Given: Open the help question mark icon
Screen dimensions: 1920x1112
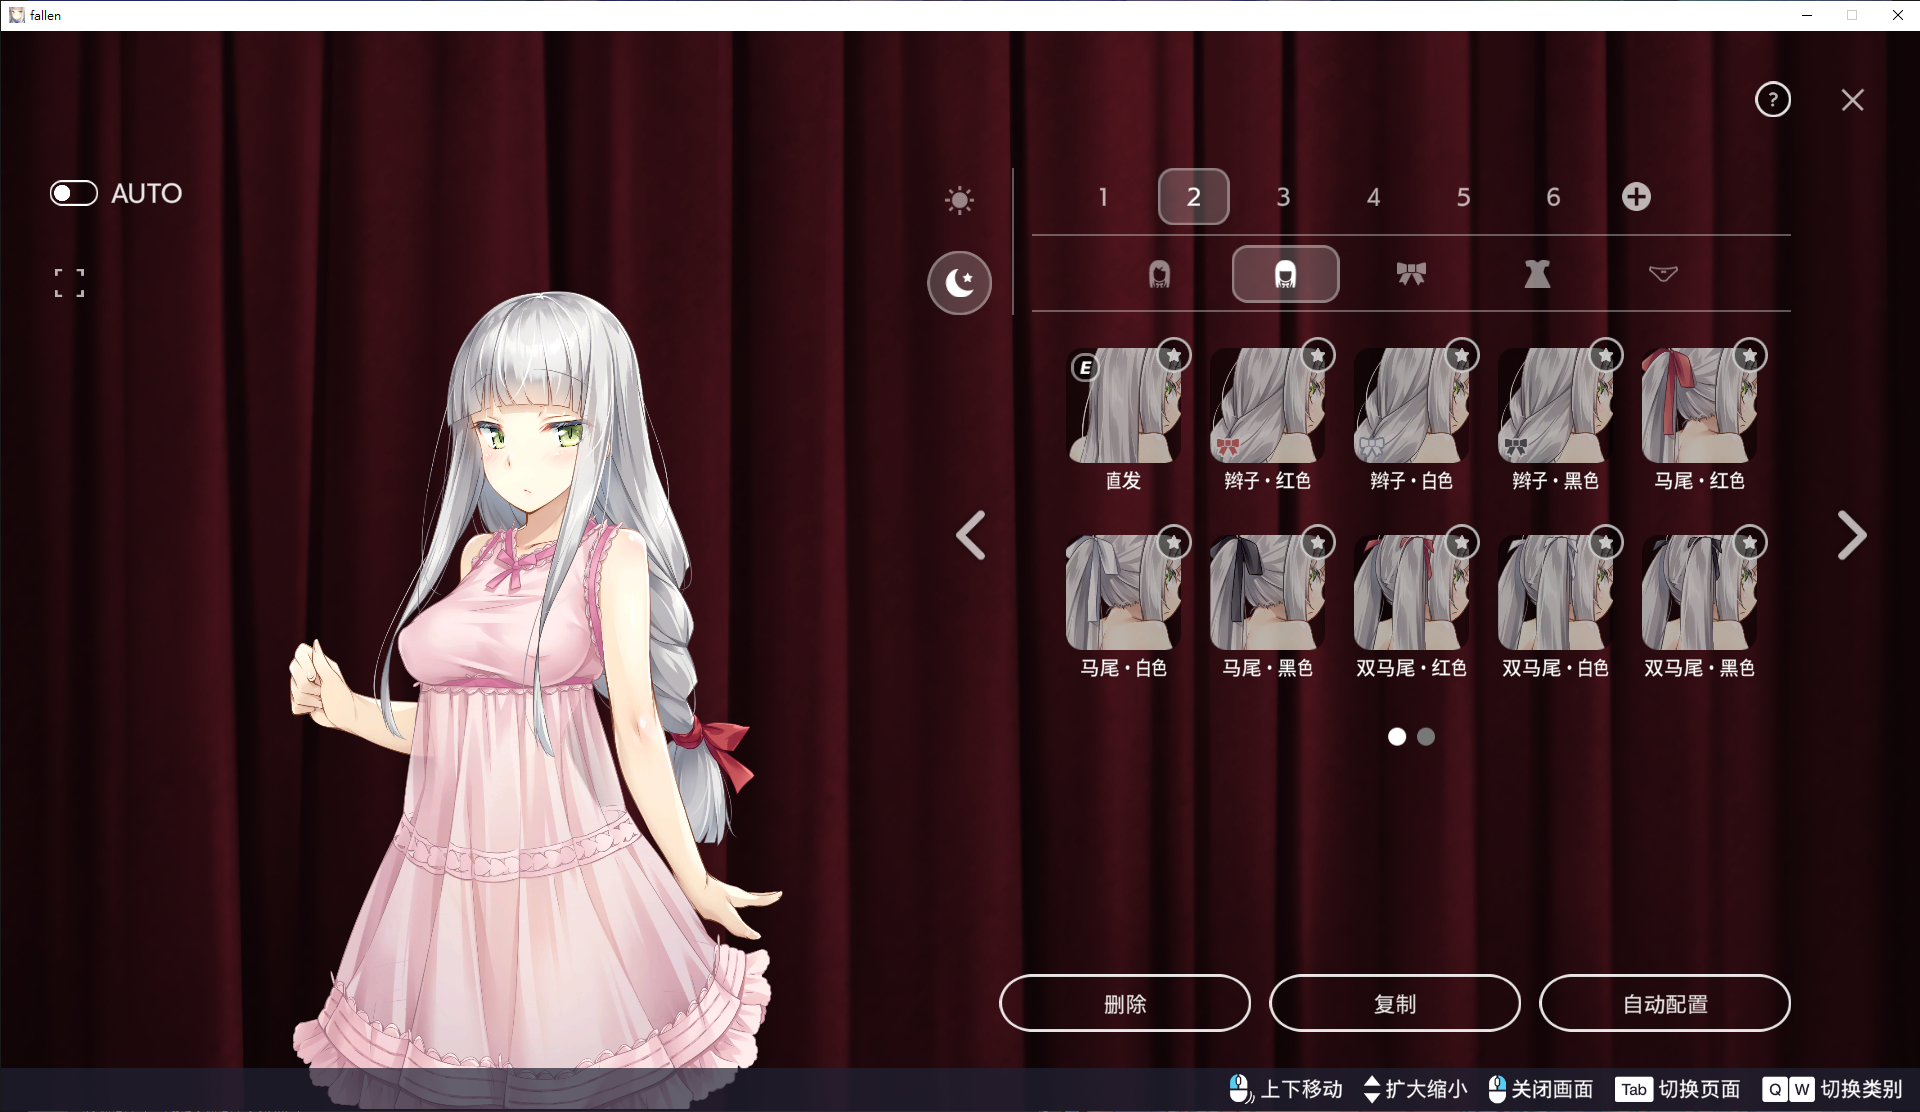Looking at the screenshot, I should tap(1773, 100).
